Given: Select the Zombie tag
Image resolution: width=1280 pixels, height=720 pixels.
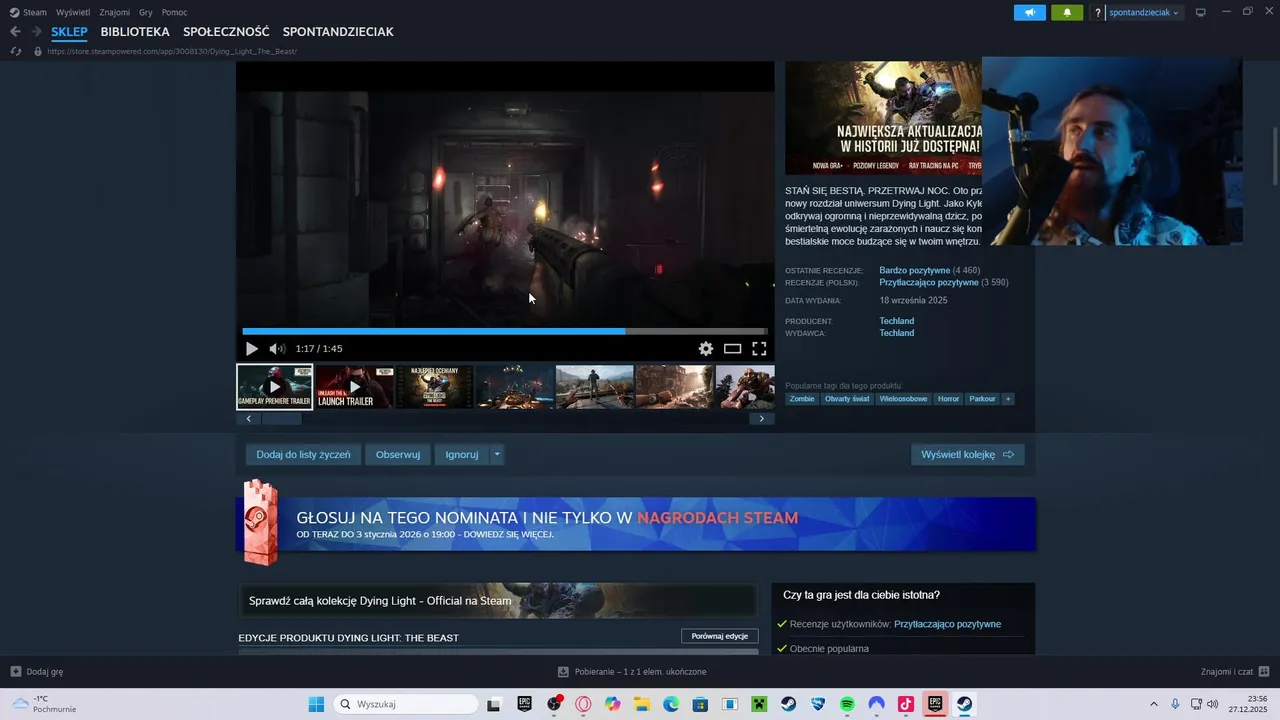Looking at the screenshot, I should click(802, 399).
